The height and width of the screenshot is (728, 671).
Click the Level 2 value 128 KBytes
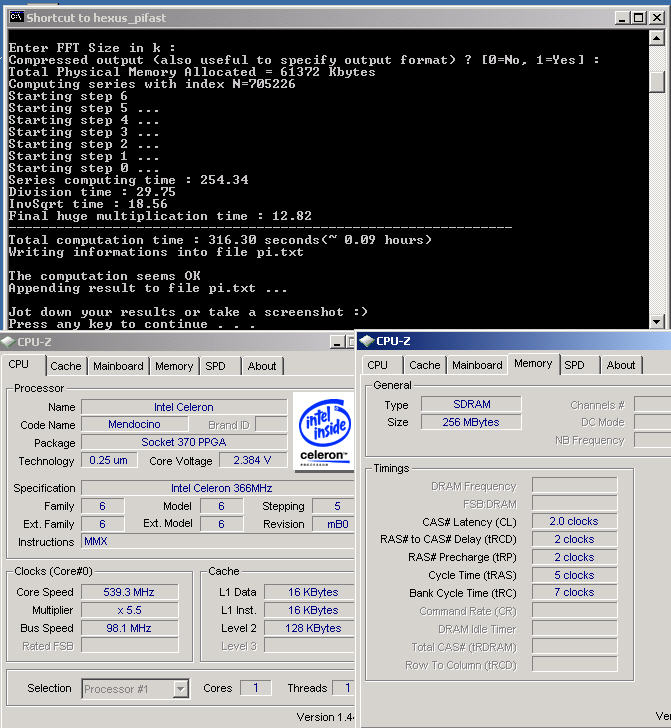(310, 628)
